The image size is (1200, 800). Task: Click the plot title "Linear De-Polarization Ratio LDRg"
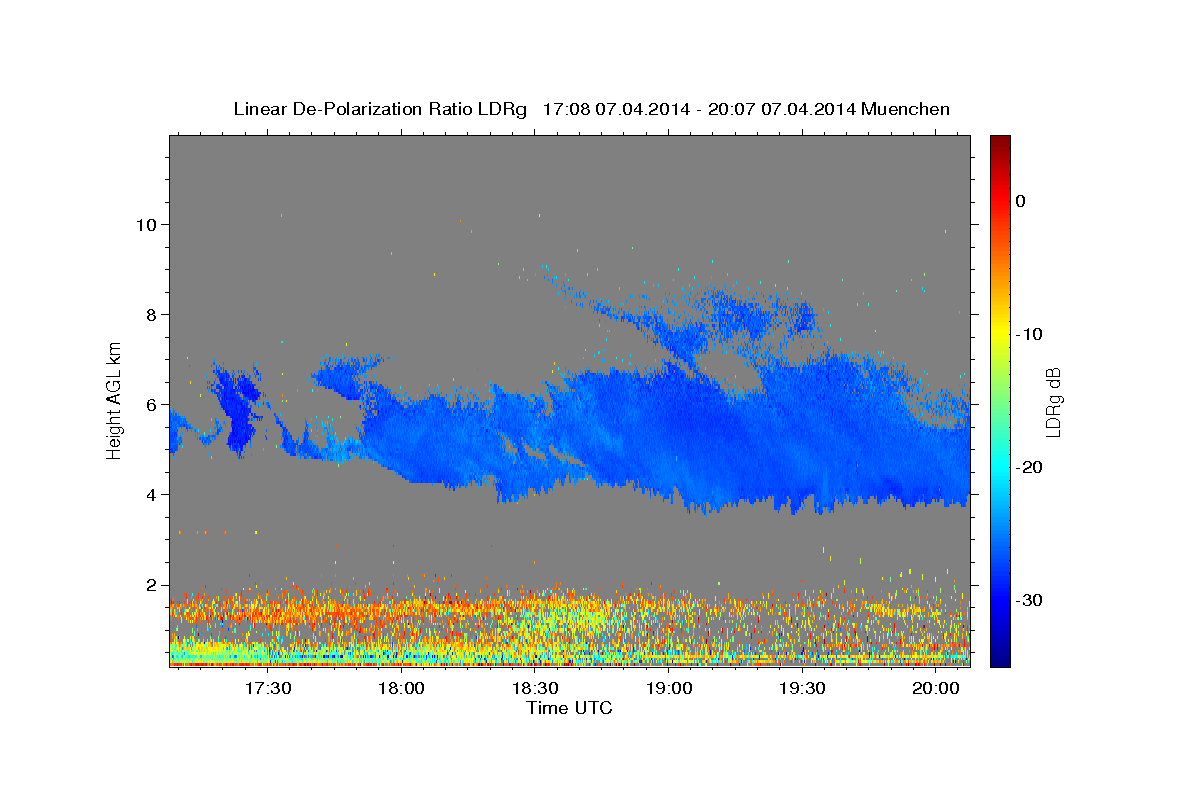[x=380, y=109]
